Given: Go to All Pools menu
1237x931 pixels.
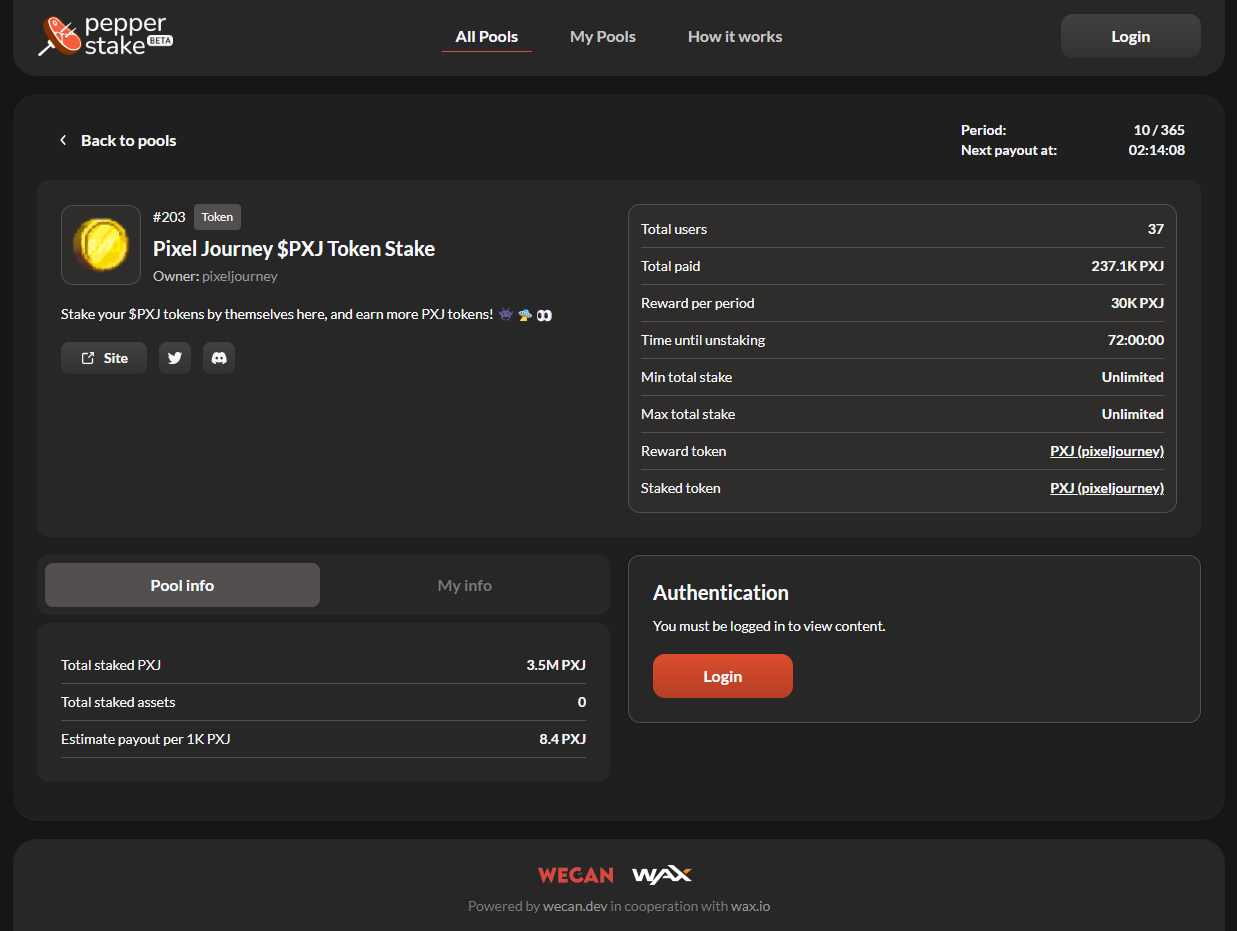Looking at the screenshot, I should (486, 37).
